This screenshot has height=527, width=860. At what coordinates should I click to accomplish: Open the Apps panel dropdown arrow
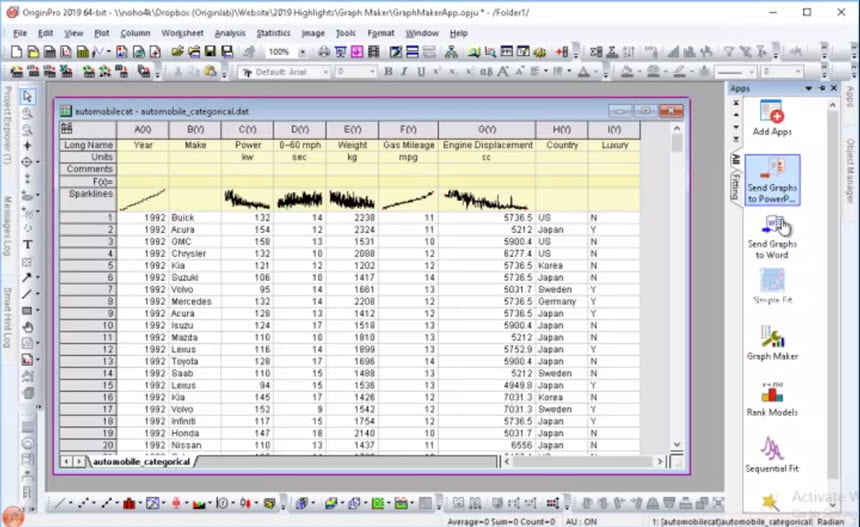coord(808,88)
